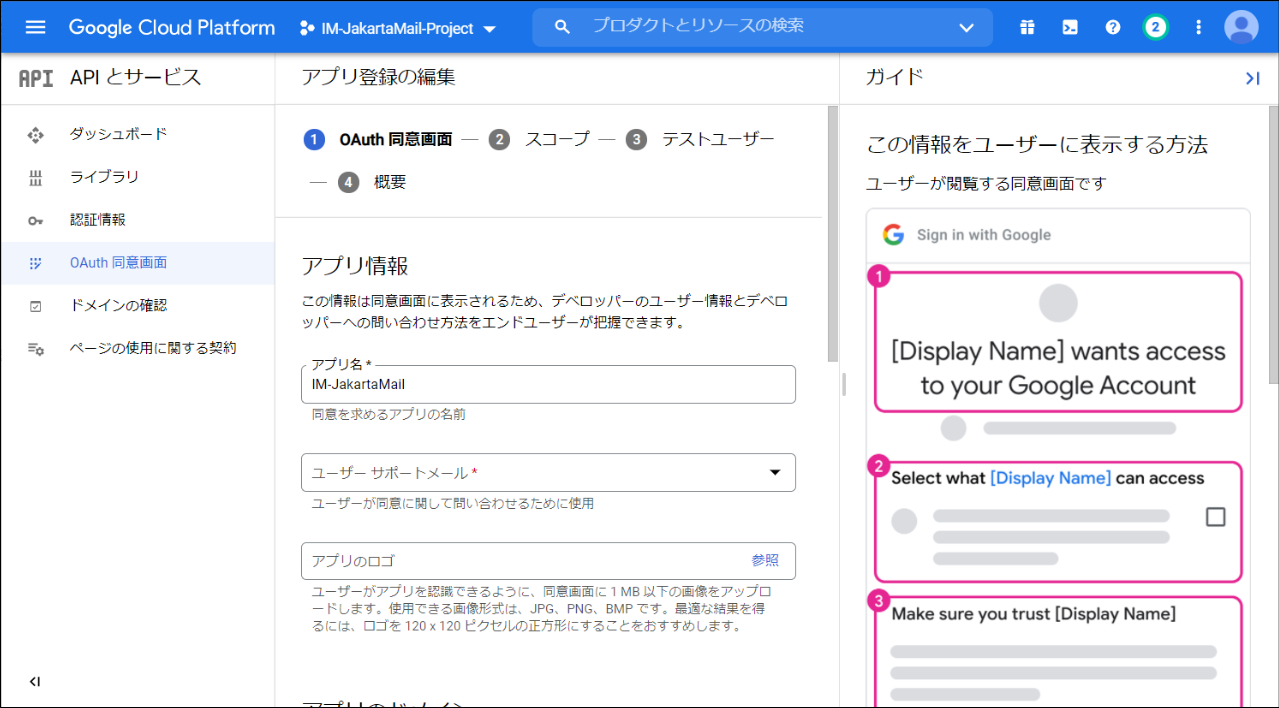Image resolution: width=1279 pixels, height=708 pixels.
Task: Open ライブラリ in the sidebar
Action: click(x=104, y=177)
